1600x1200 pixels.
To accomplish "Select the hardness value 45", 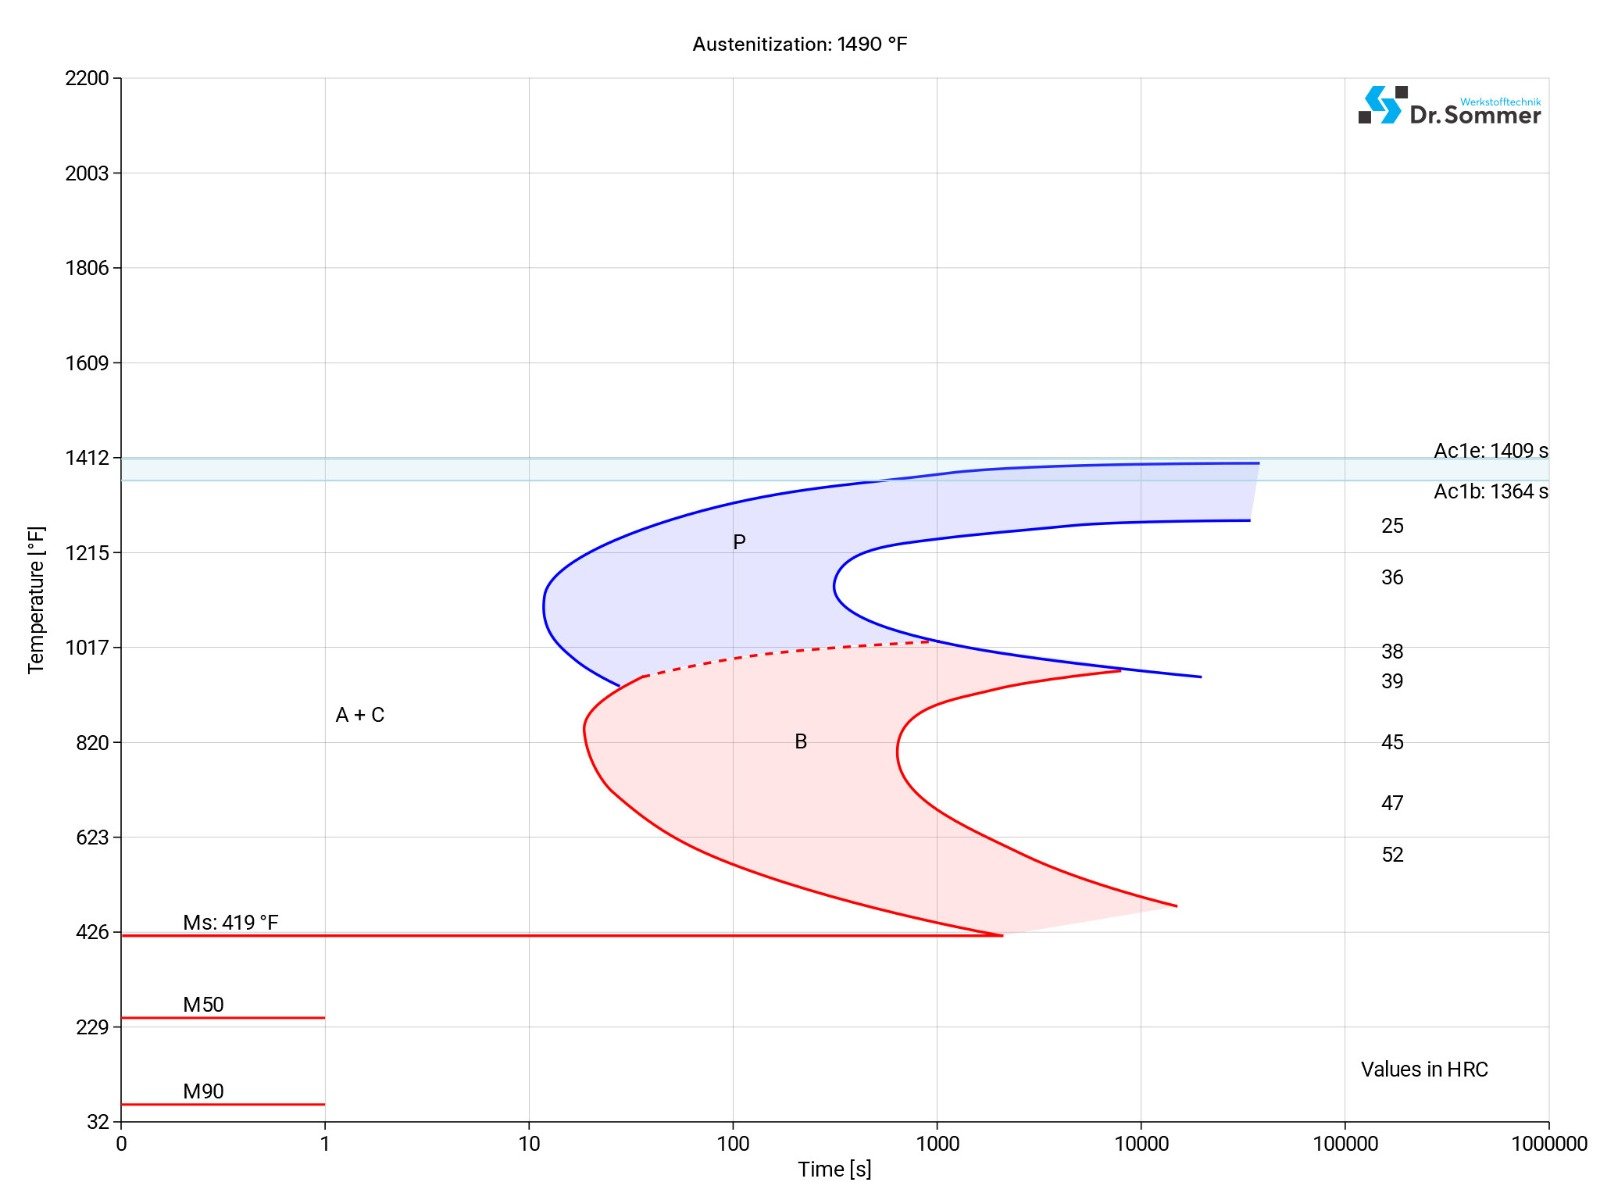I will pyautogui.click(x=1392, y=742).
